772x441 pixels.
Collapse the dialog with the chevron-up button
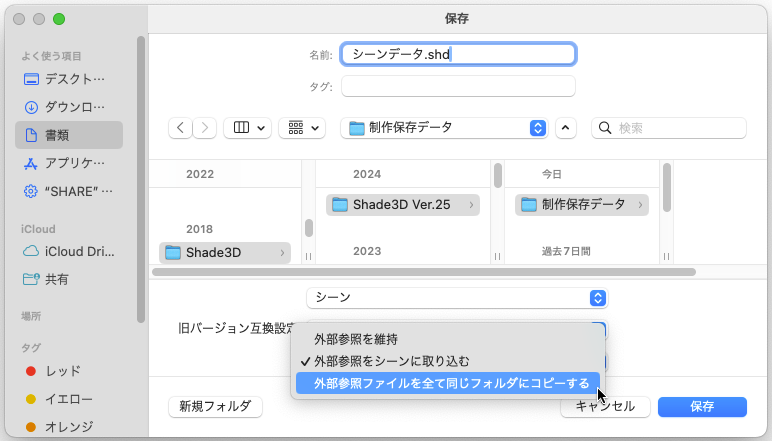(566, 128)
